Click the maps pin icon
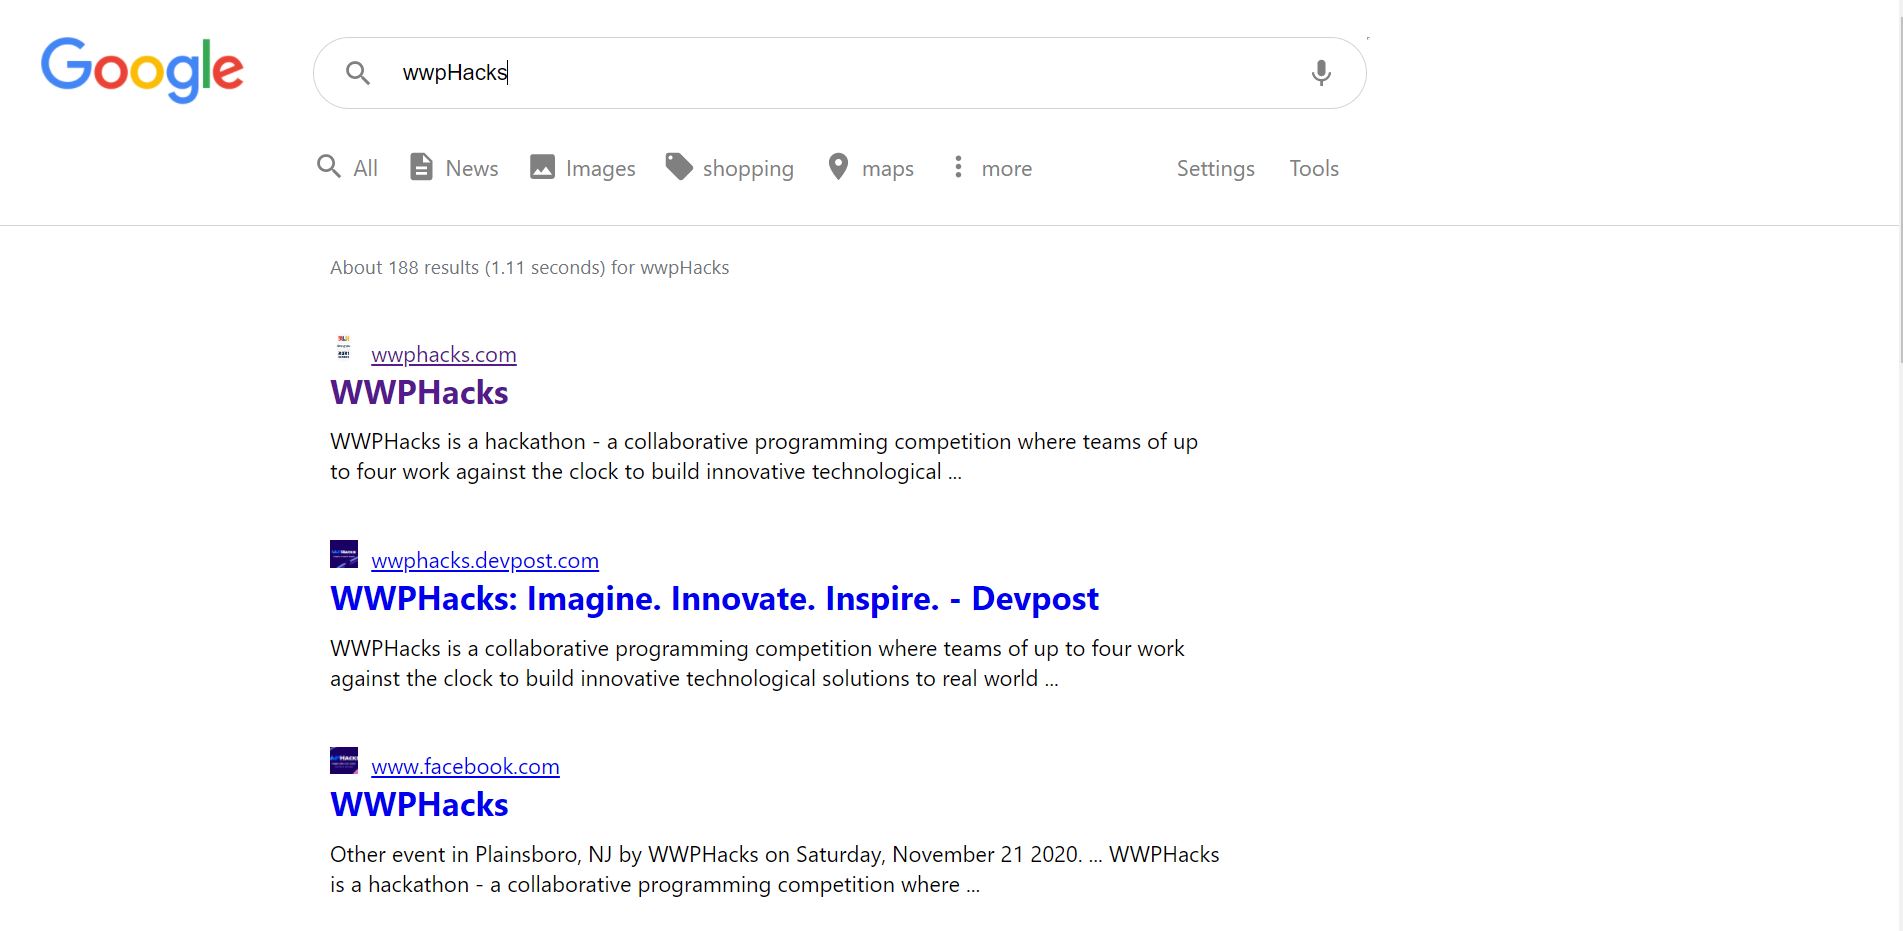The height and width of the screenshot is (931, 1903). coord(838,167)
